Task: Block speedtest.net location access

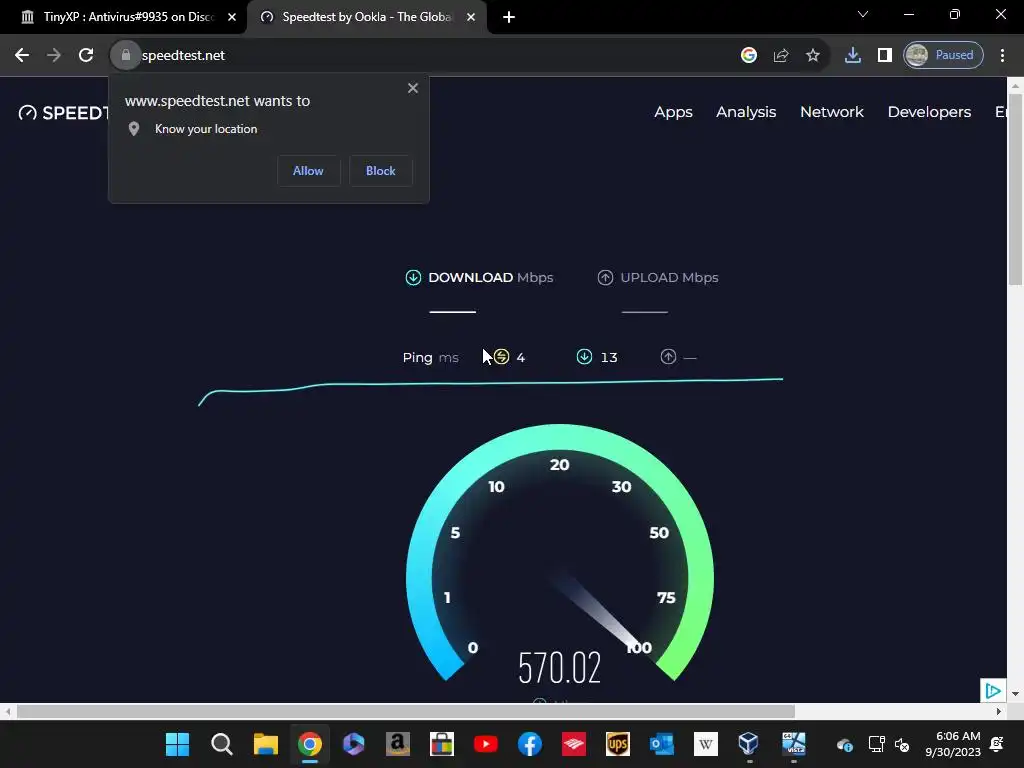Action: click(381, 170)
